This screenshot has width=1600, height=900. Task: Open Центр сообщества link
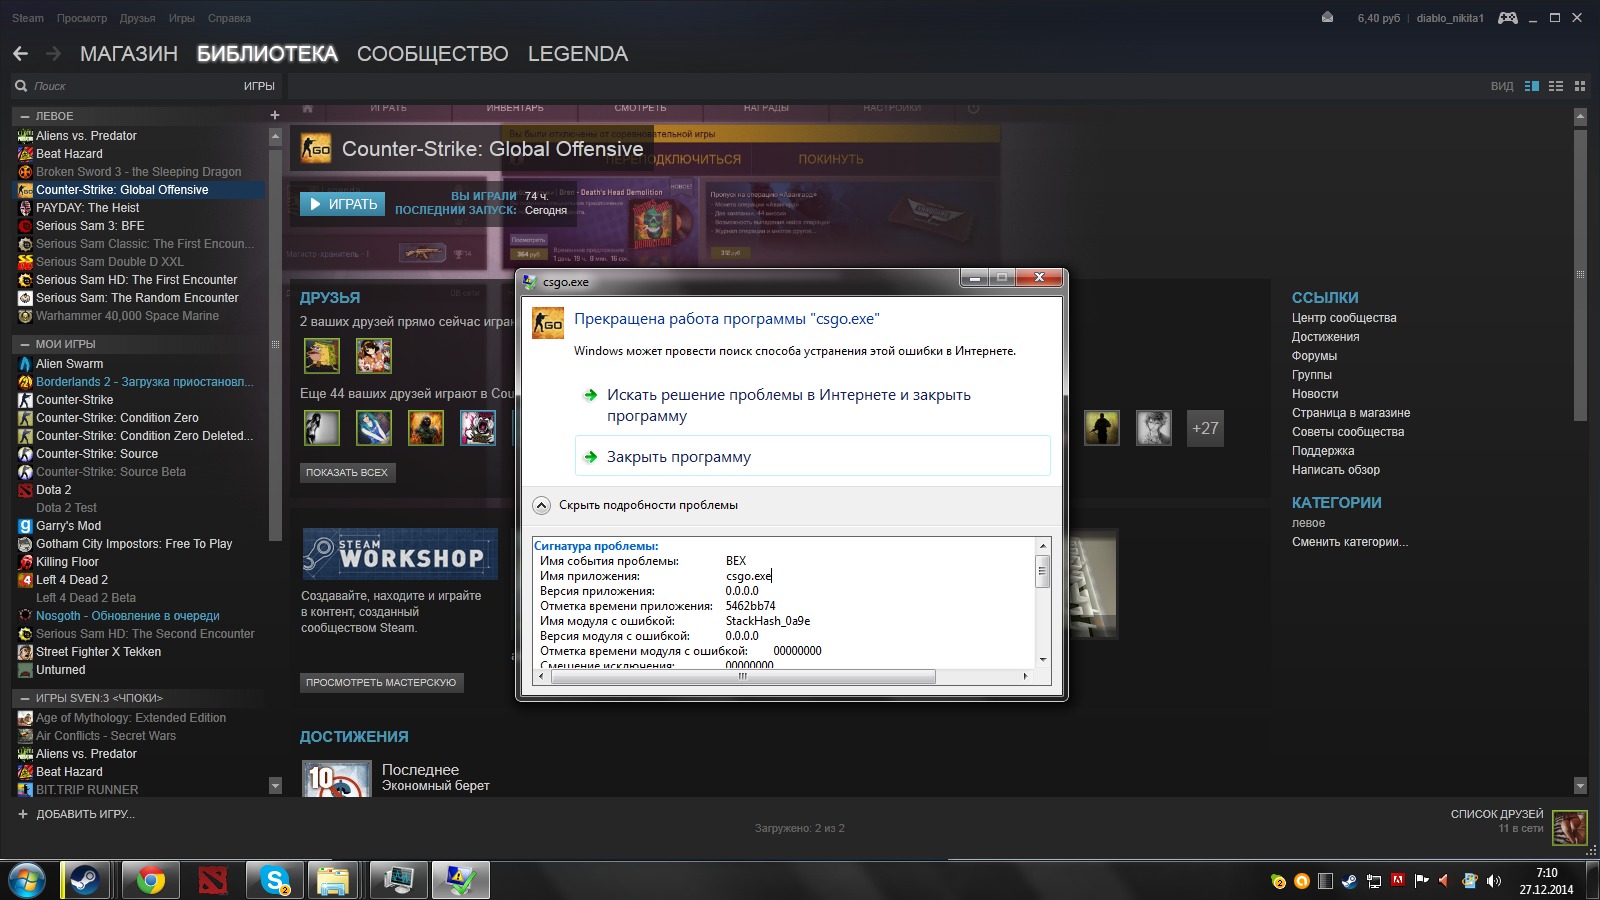point(1344,318)
